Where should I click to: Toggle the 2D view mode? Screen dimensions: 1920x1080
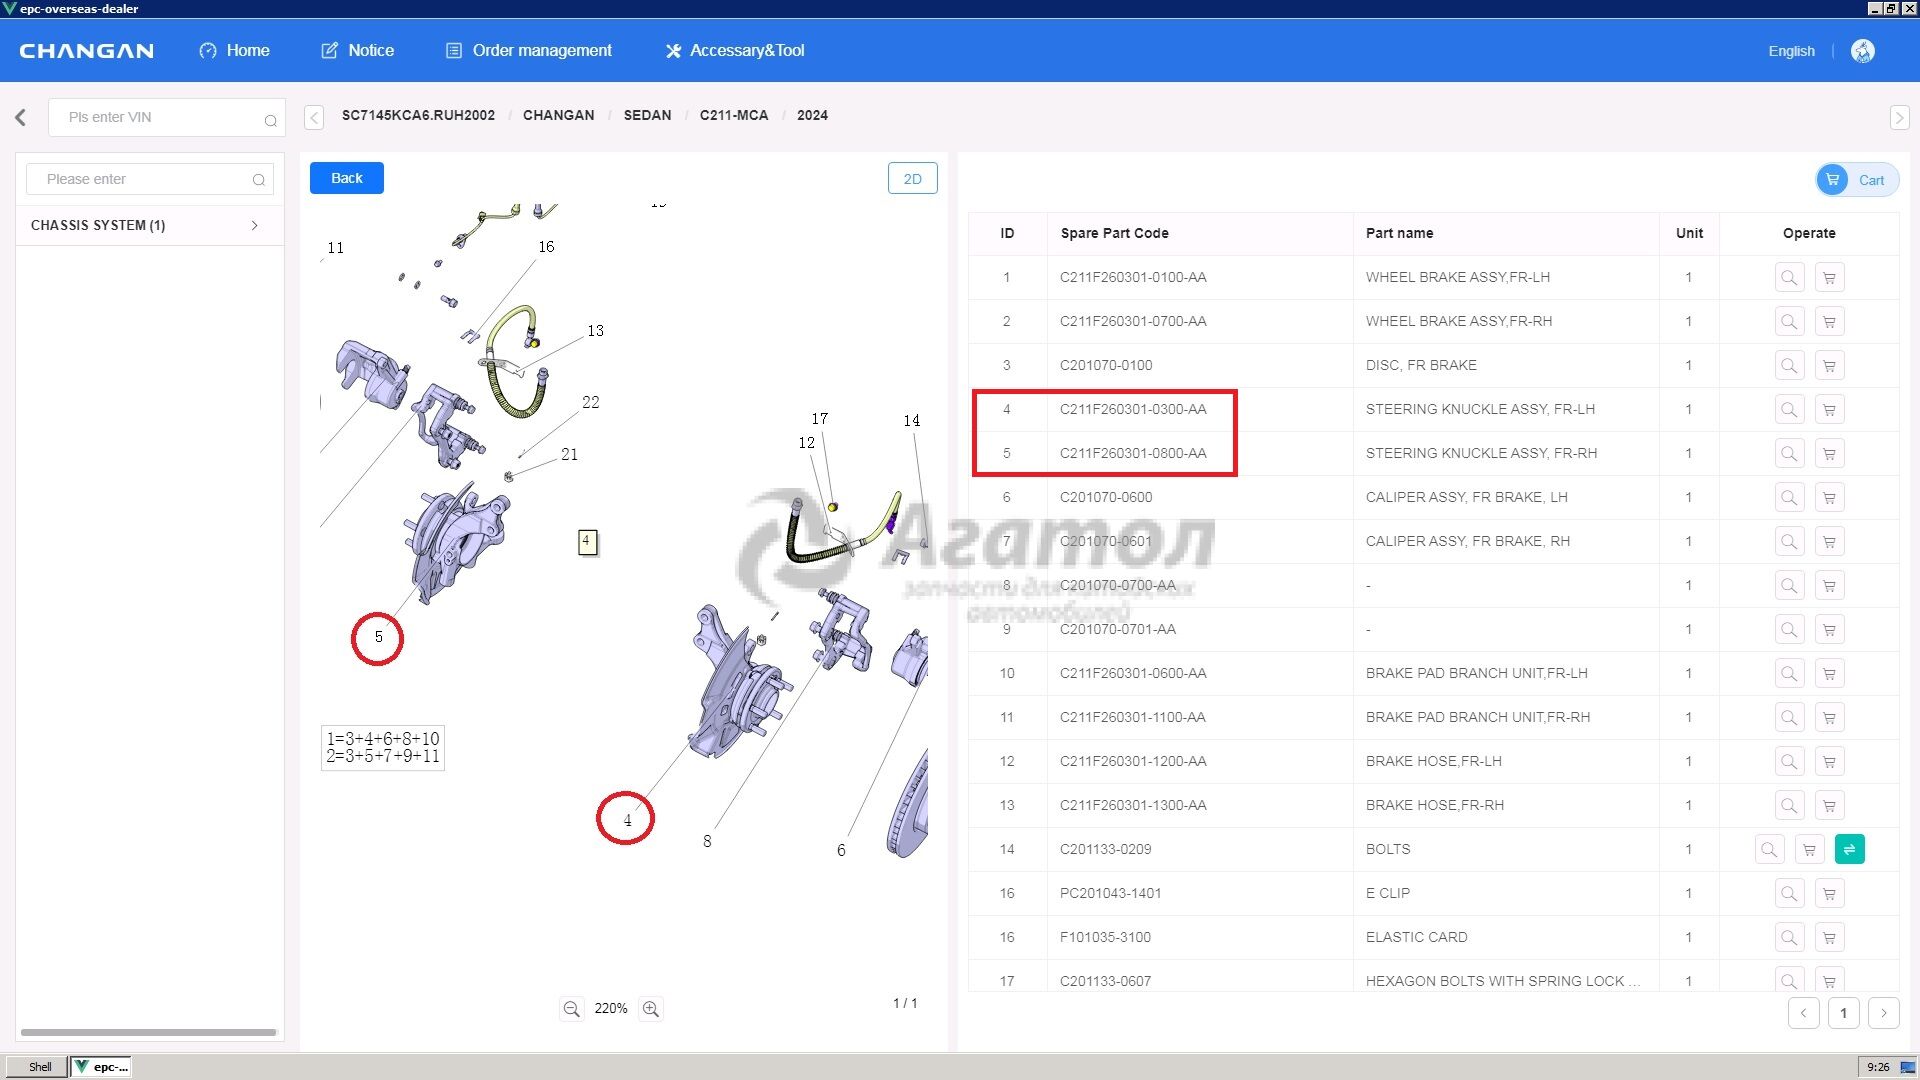(x=912, y=178)
